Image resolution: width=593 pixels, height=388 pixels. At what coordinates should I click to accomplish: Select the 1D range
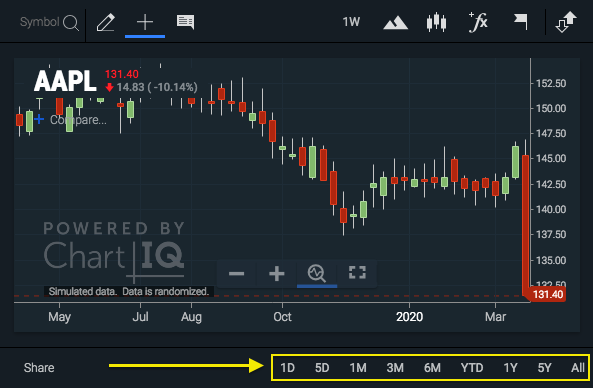point(287,368)
